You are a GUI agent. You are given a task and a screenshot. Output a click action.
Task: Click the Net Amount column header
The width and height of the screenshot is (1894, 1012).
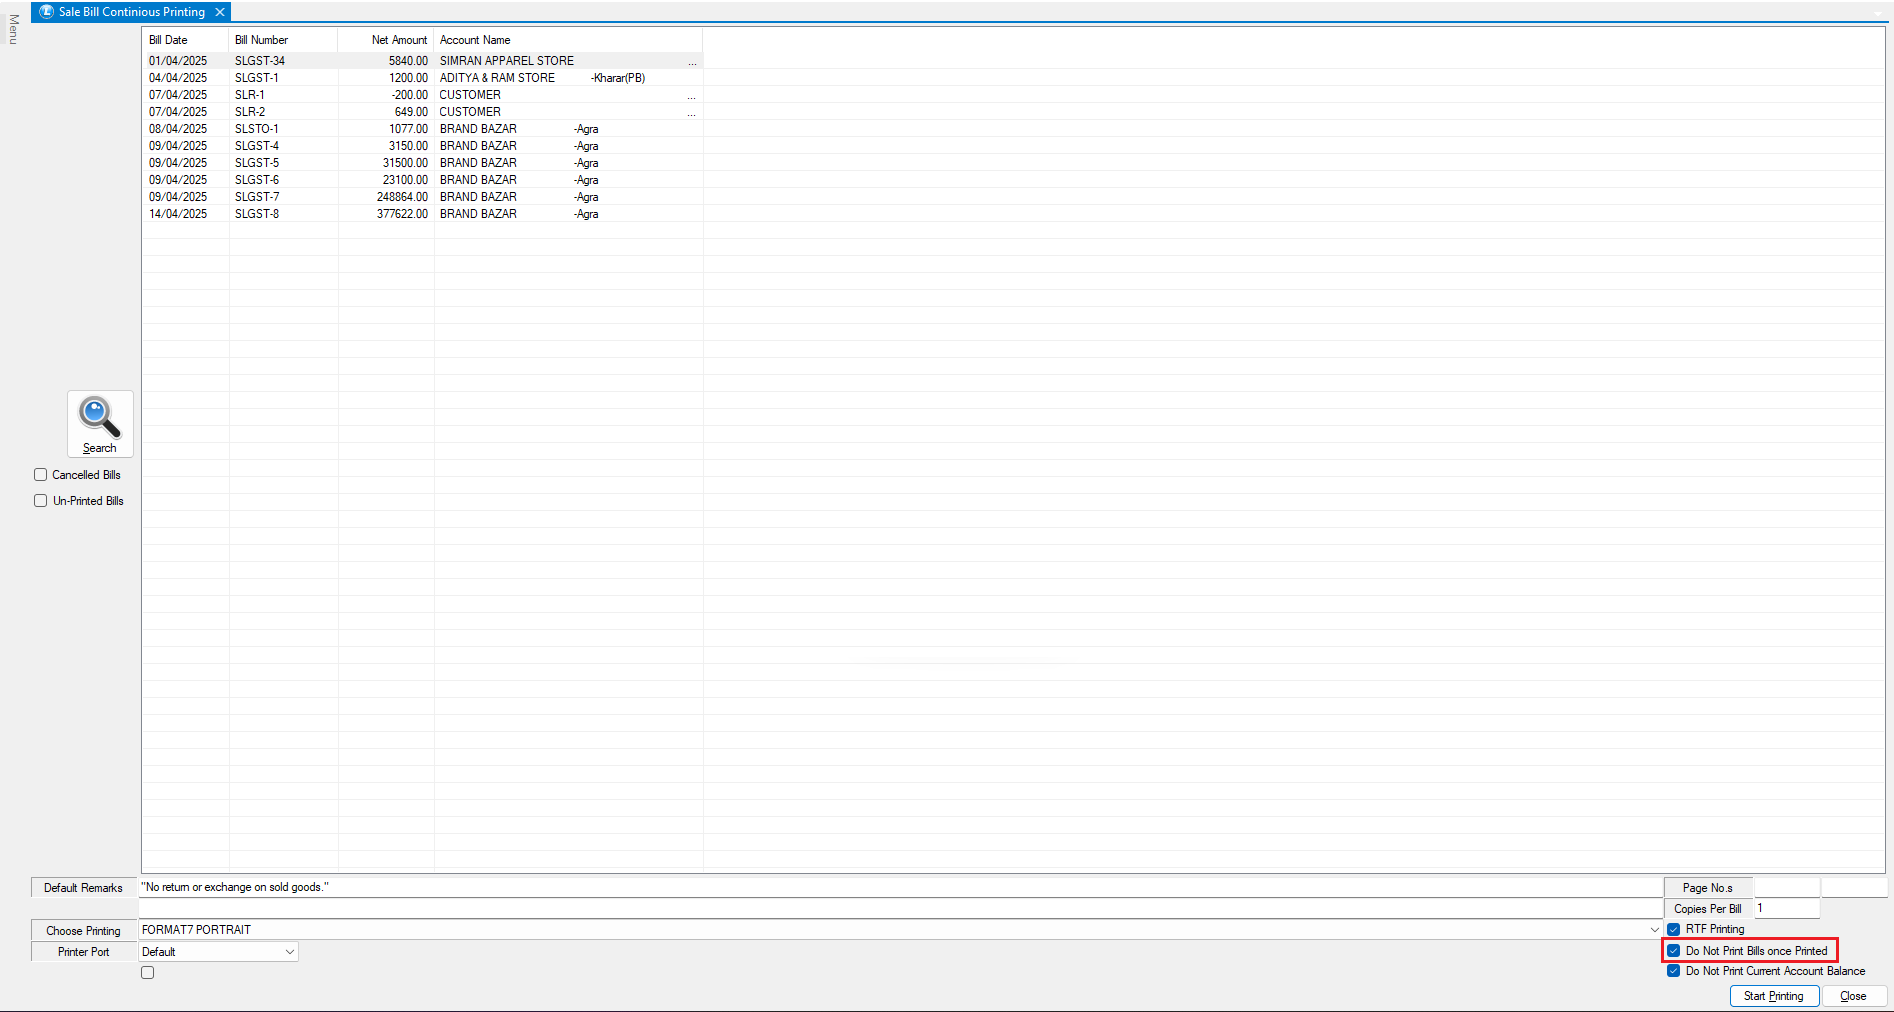tap(398, 40)
